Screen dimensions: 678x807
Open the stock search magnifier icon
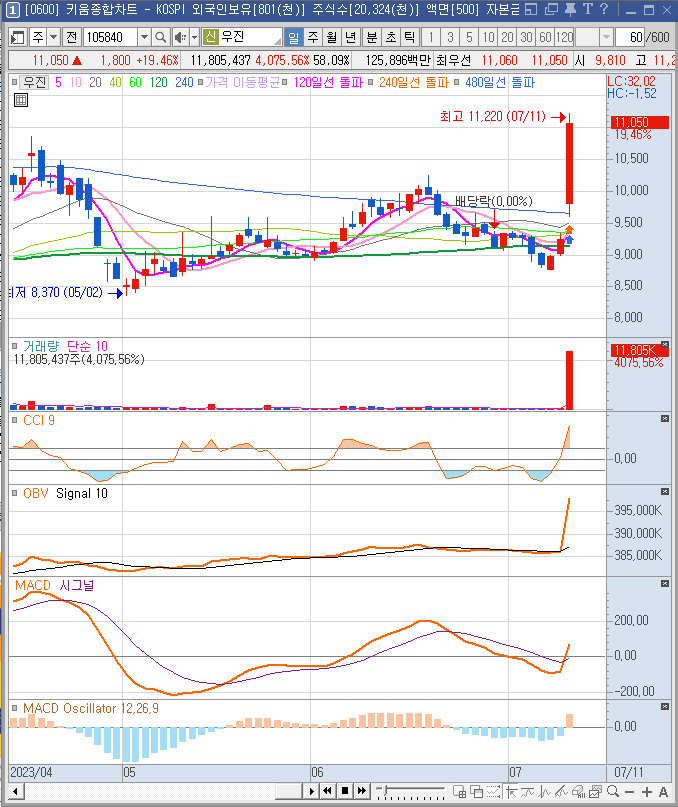point(161,37)
